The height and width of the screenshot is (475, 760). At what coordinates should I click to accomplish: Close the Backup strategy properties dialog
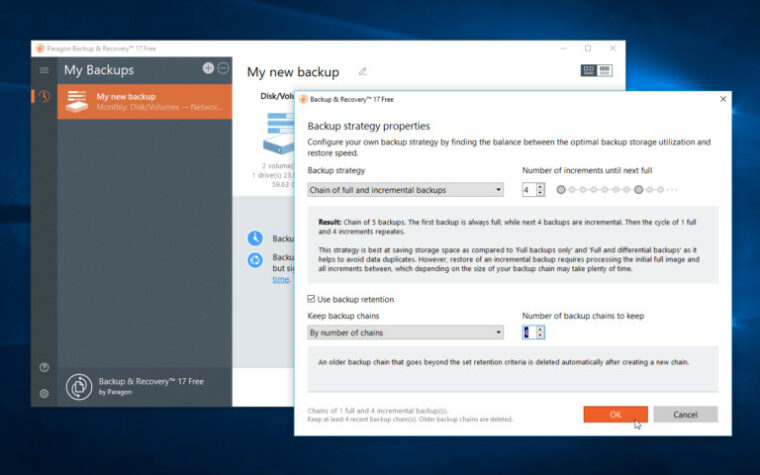723,99
